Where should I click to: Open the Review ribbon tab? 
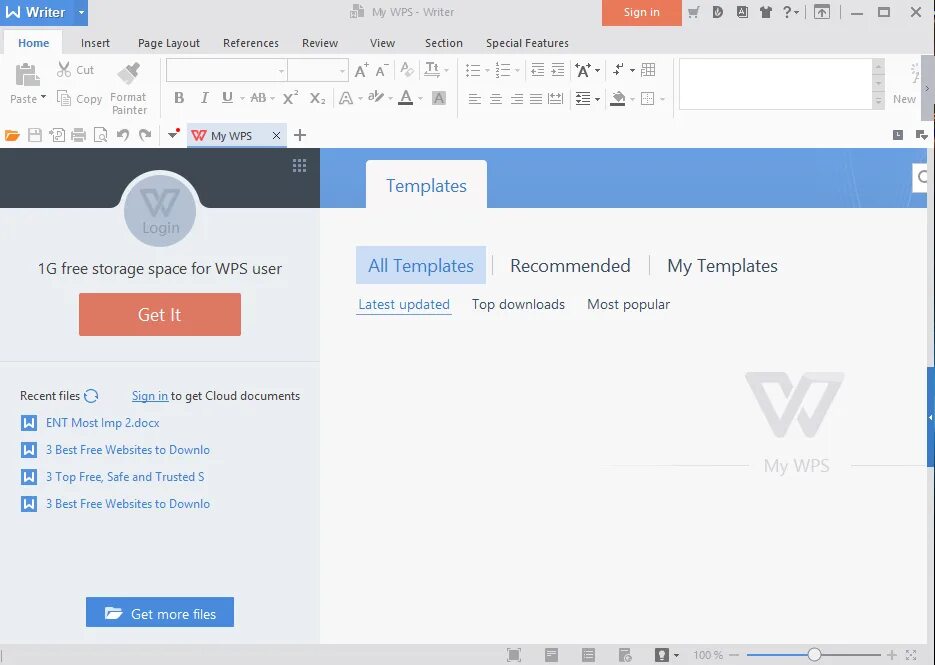click(x=320, y=43)
